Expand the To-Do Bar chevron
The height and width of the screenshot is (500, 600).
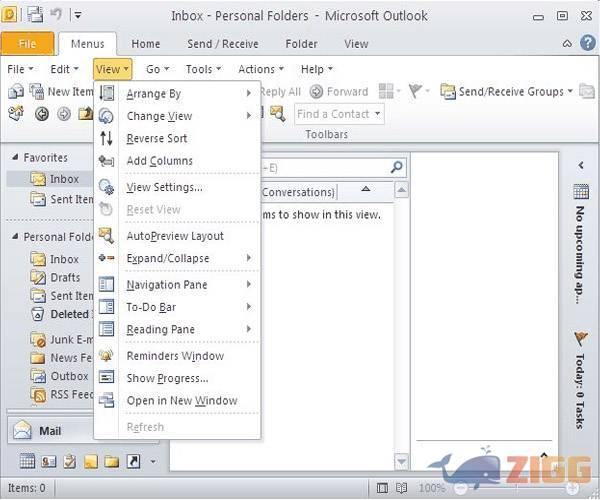[580, 165]
